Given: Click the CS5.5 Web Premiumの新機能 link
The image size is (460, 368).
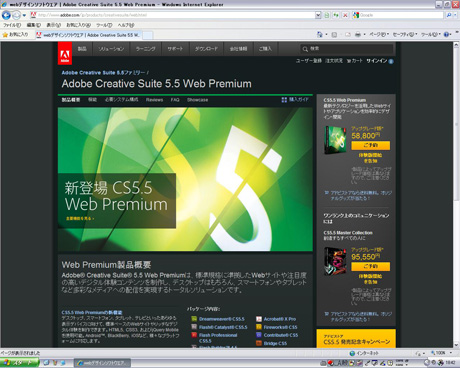Looking at the screenshot, I should click(92, 312).
